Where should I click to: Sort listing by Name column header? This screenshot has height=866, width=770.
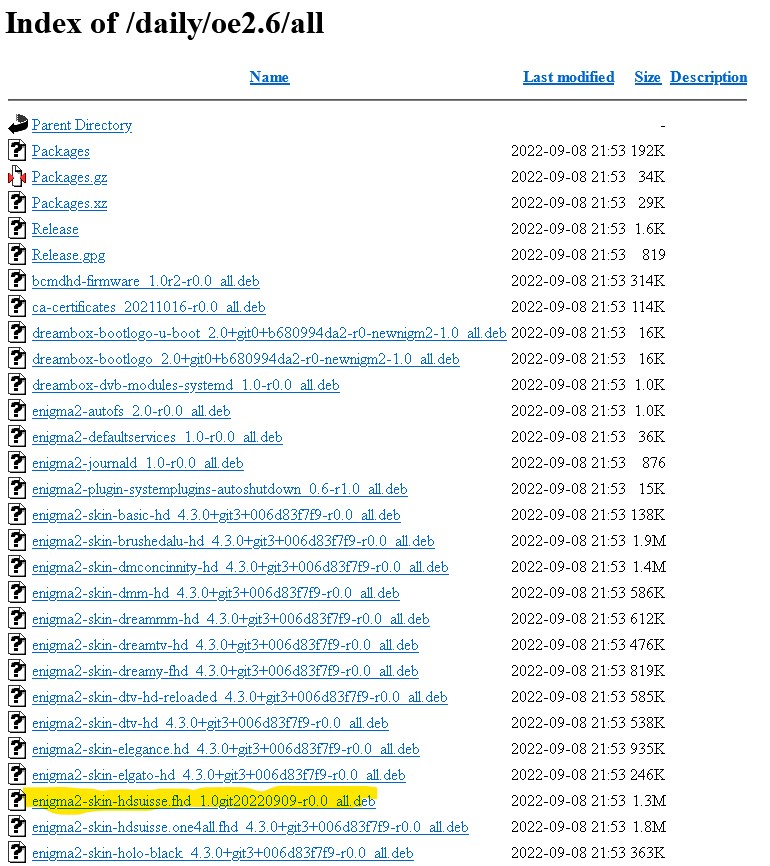coord(269,77)
